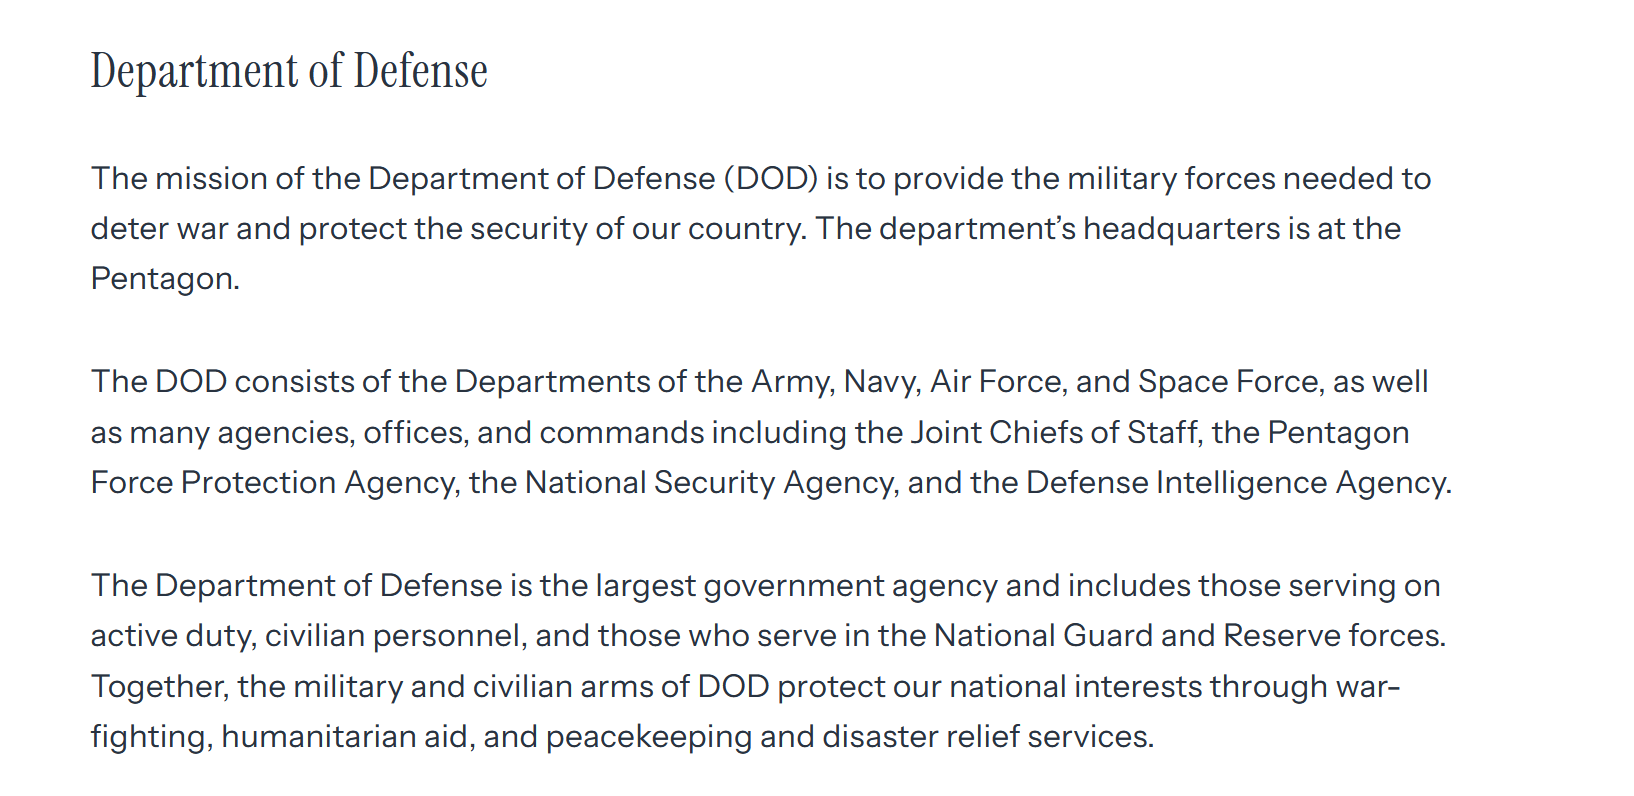The width and height of the screenshot is (1634, 796).
Task: Click the word "headquarters"
Action: tap(1181, 228)
